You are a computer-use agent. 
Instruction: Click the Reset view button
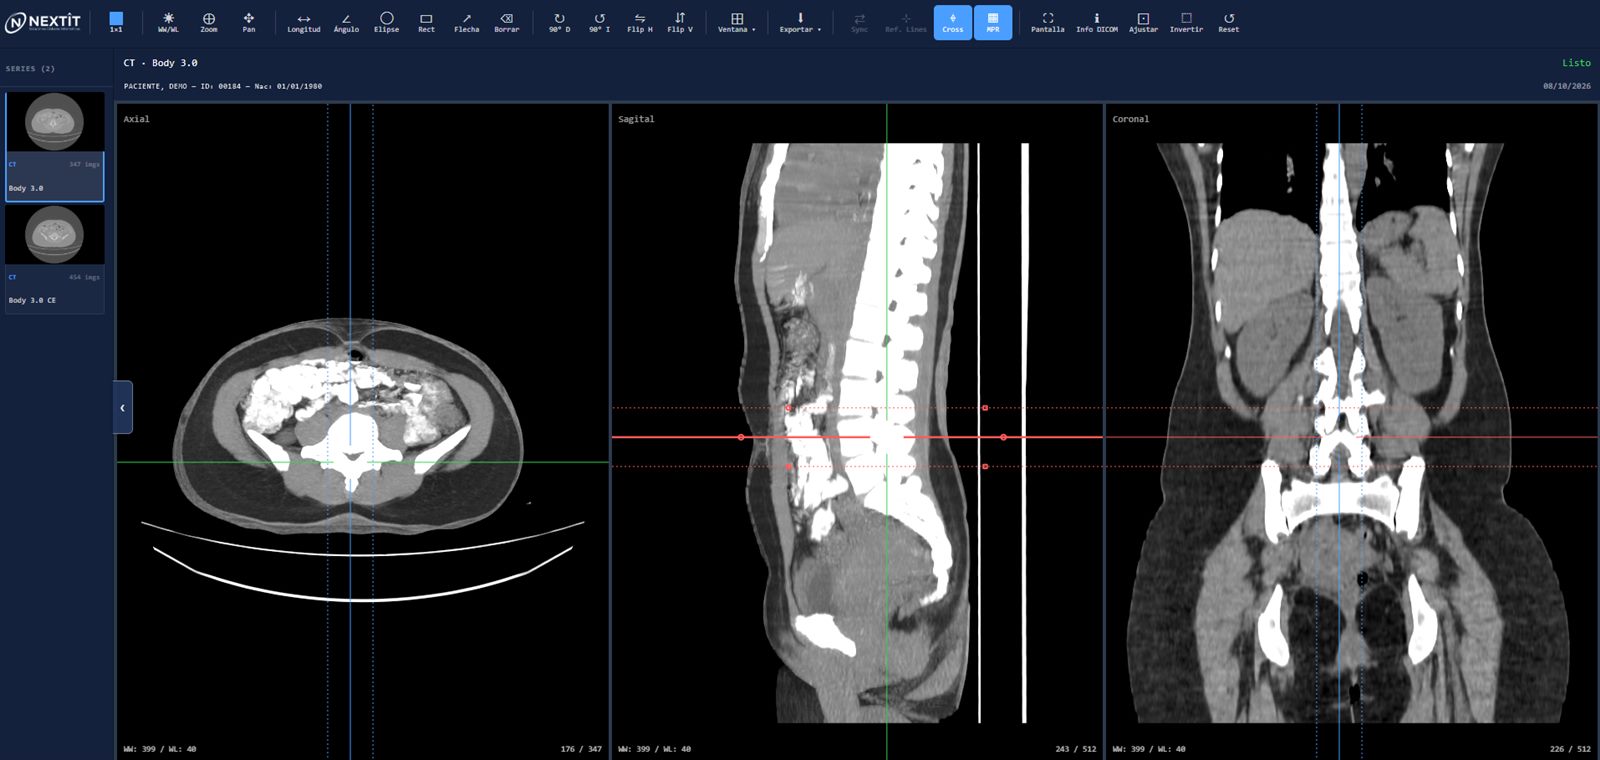click(x=1228, y=22)
